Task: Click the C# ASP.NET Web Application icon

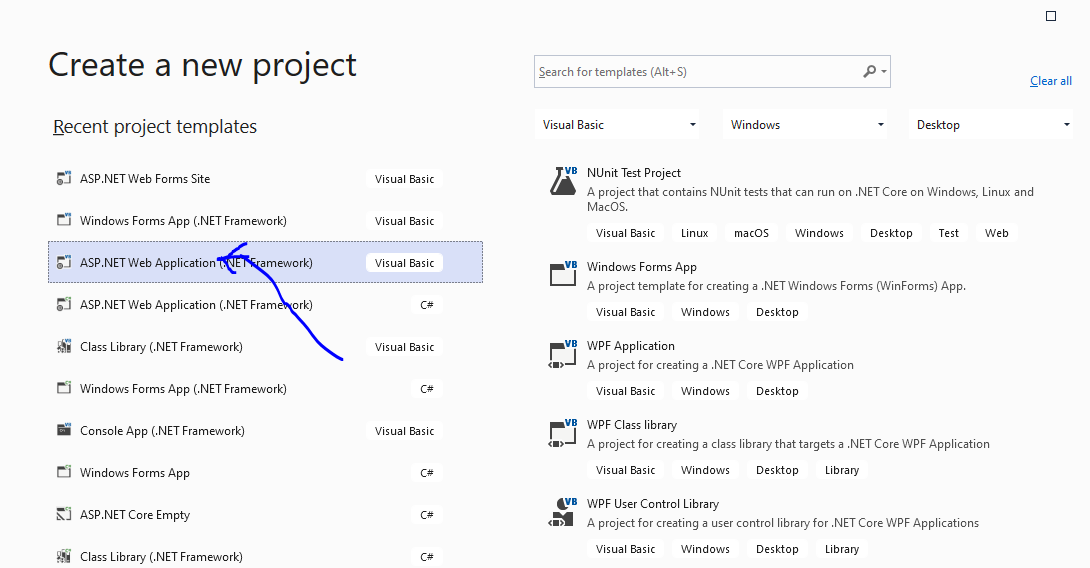Action: pyautogui.click(x=64, y=305)
